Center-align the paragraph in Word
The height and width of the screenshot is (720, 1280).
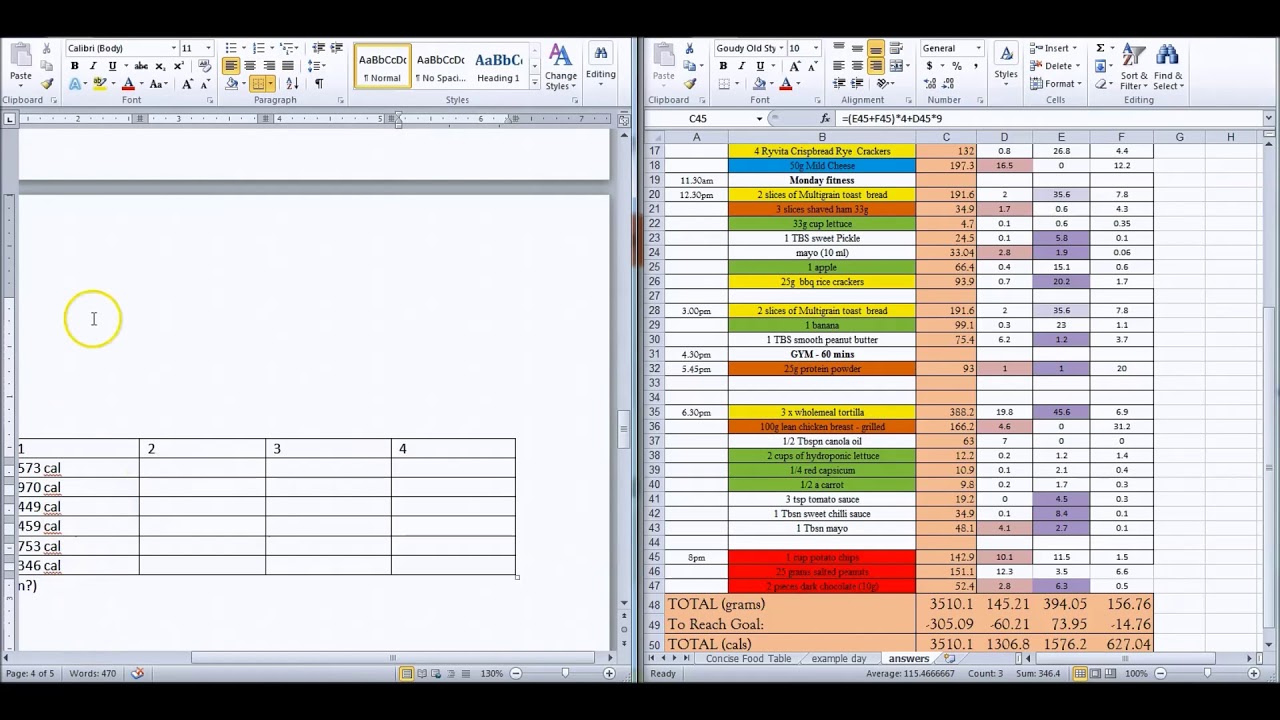tap(250, 66)
